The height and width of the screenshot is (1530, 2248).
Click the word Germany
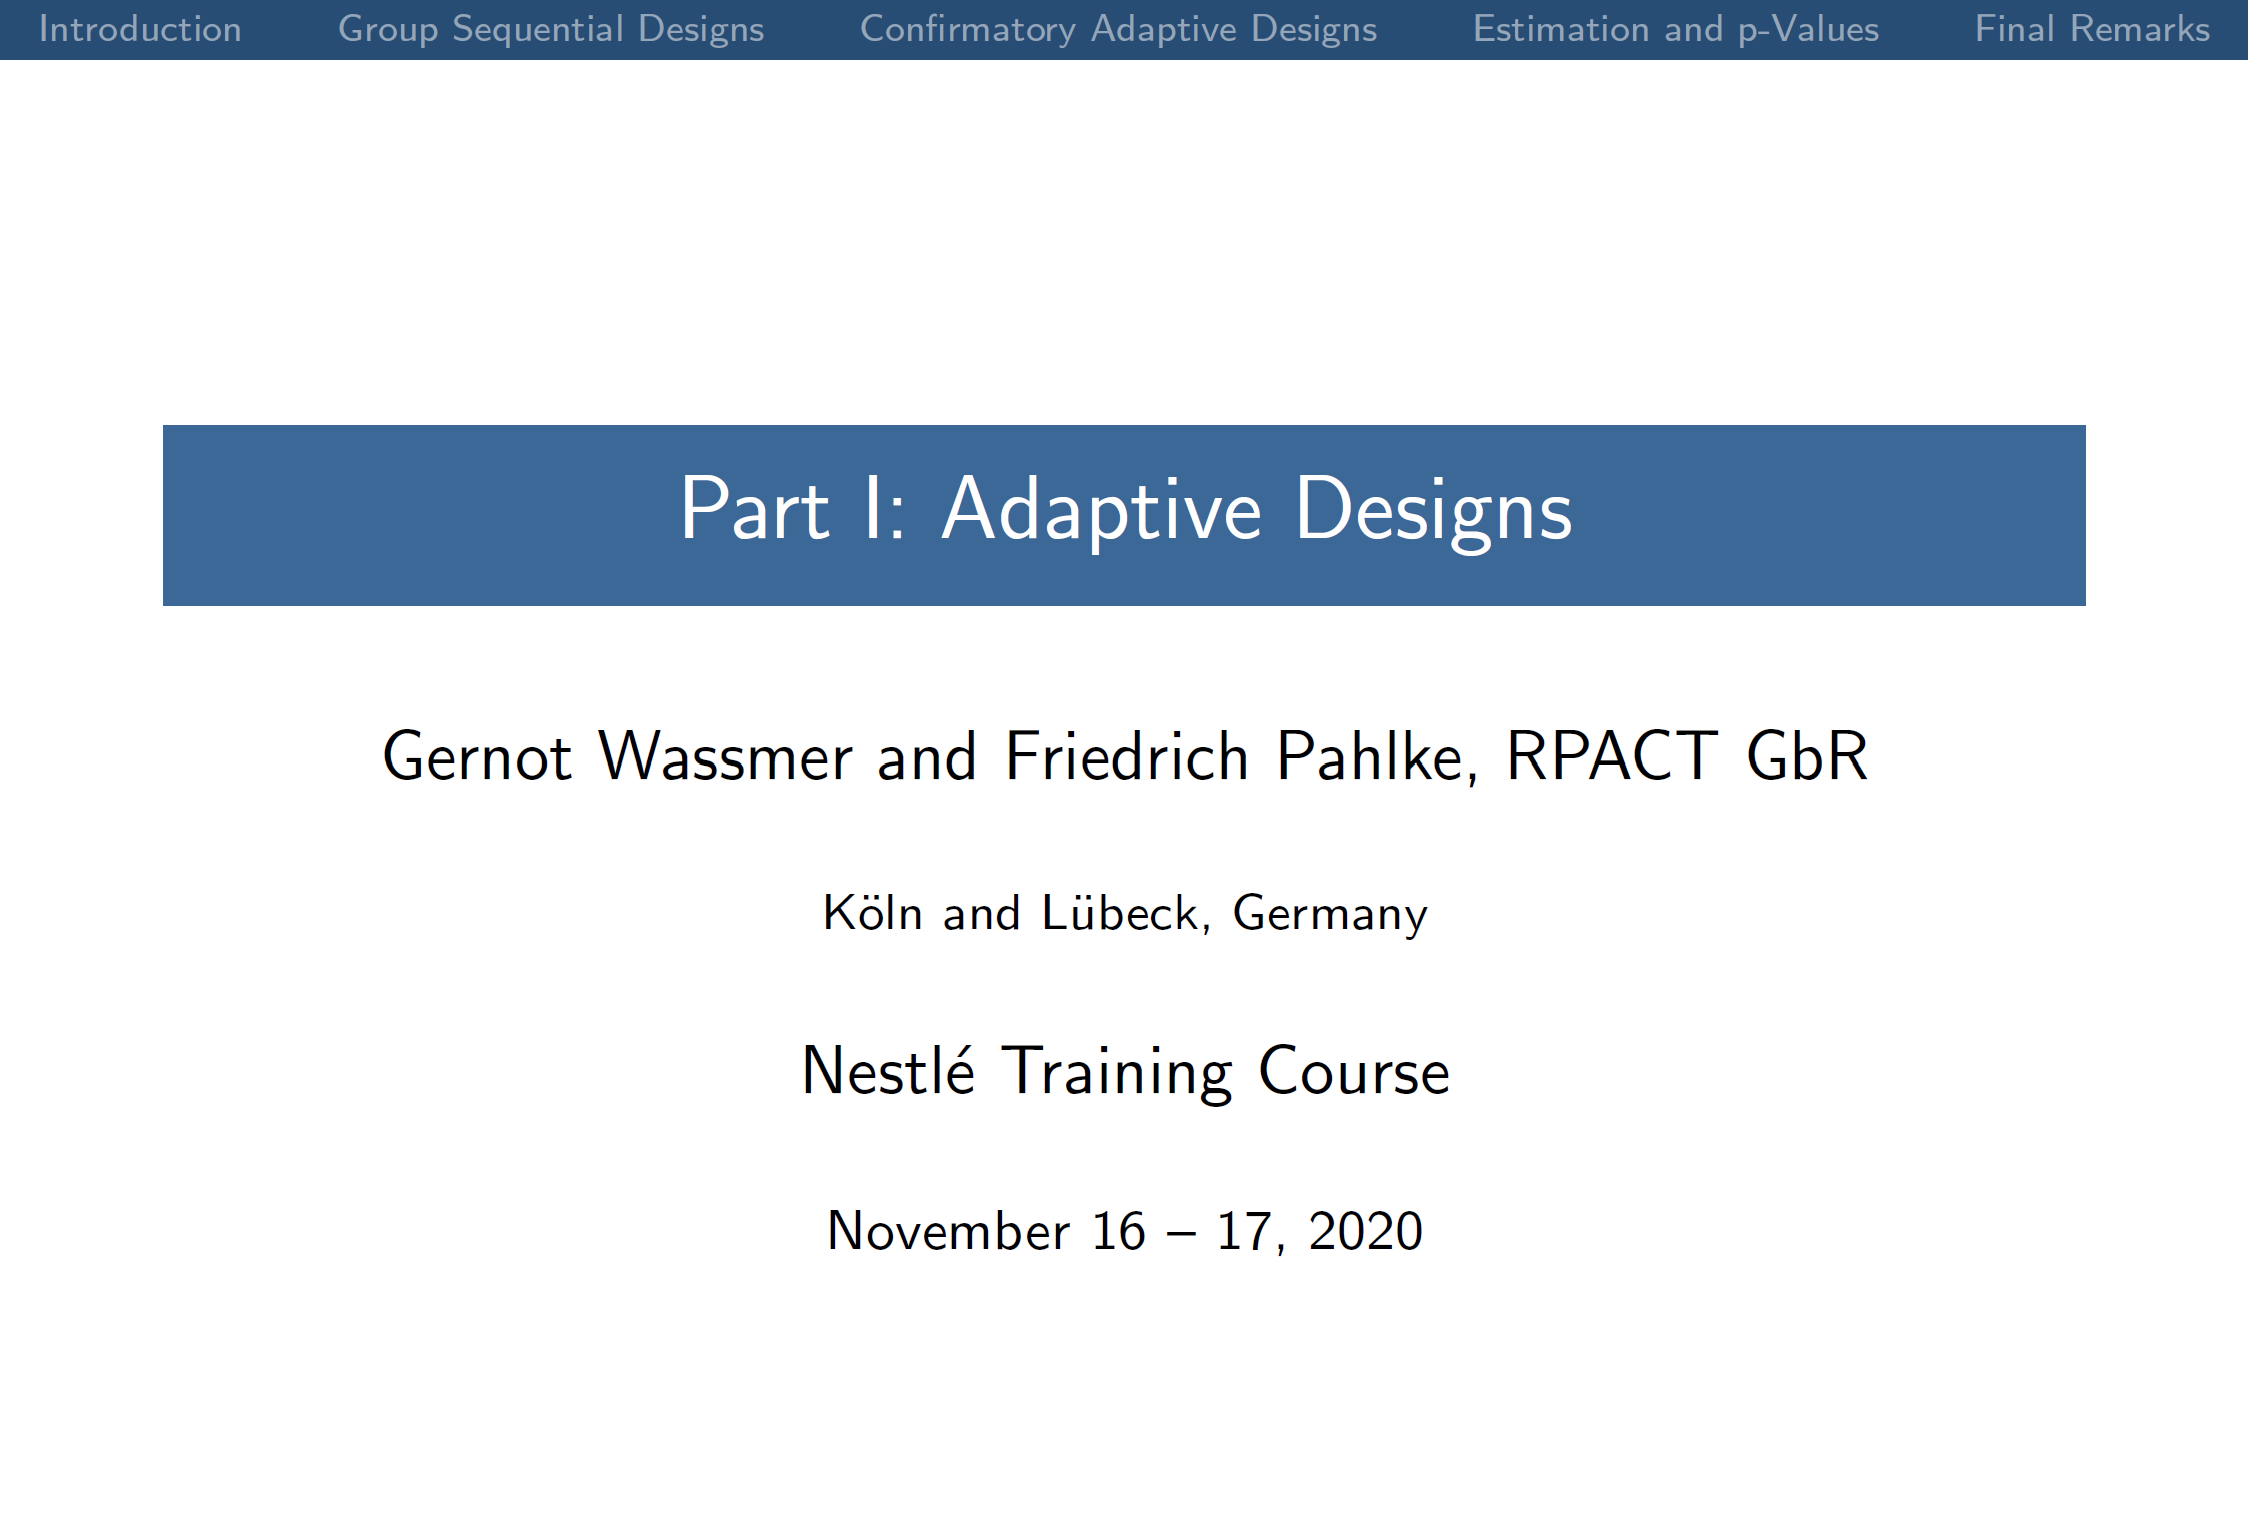click(x=1330, y=914)
